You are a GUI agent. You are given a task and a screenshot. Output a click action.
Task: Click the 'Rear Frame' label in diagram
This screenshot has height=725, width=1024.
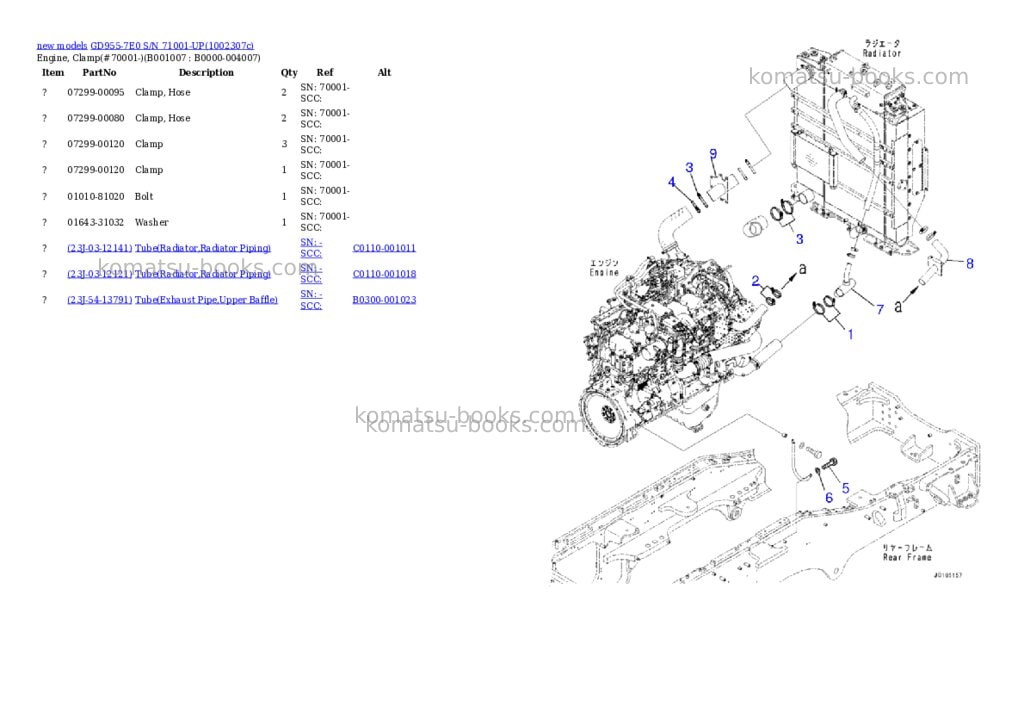pyautogui.click(x=907, y=557)
